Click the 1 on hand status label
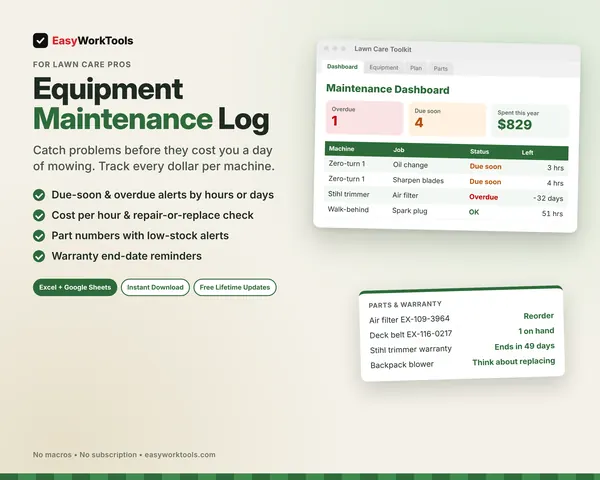The image size is (600, 480). click(536, 331)
